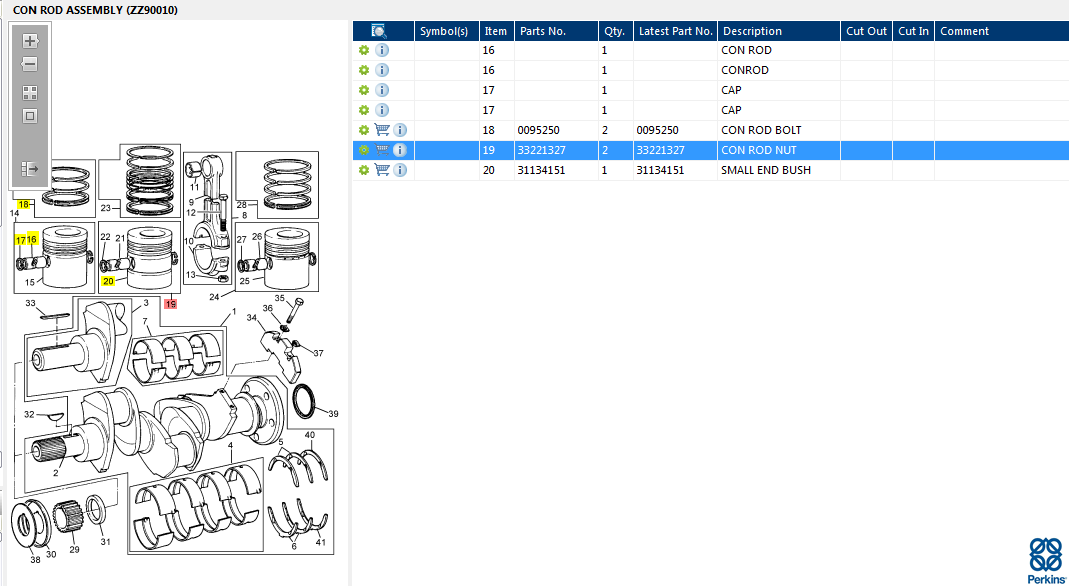This screenshot has height=586, width=1069.
Task: Add SMALL END BUSH to cart
Action: click(x=382, y=170)
